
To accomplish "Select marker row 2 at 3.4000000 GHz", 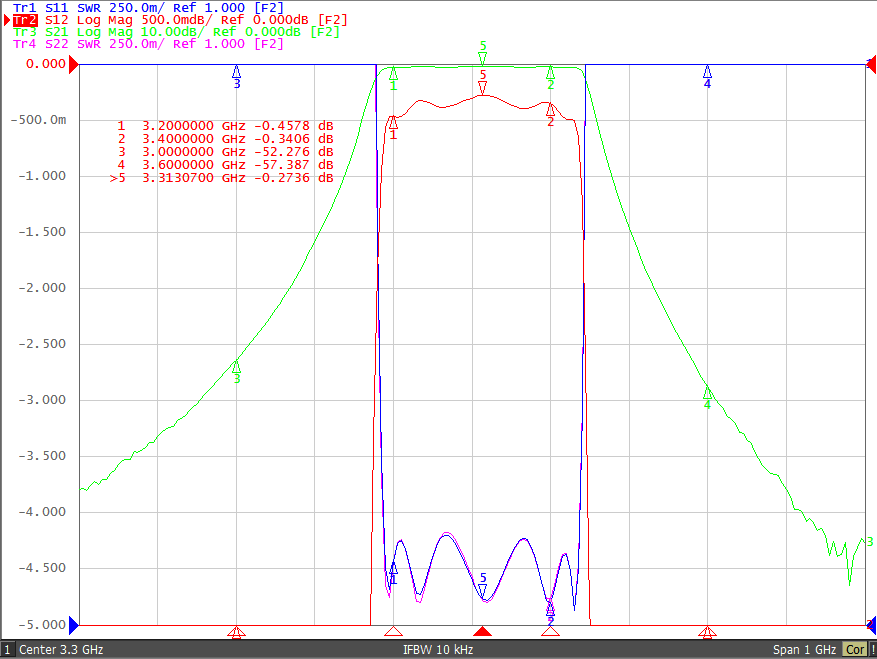I will tap(225, 139).
